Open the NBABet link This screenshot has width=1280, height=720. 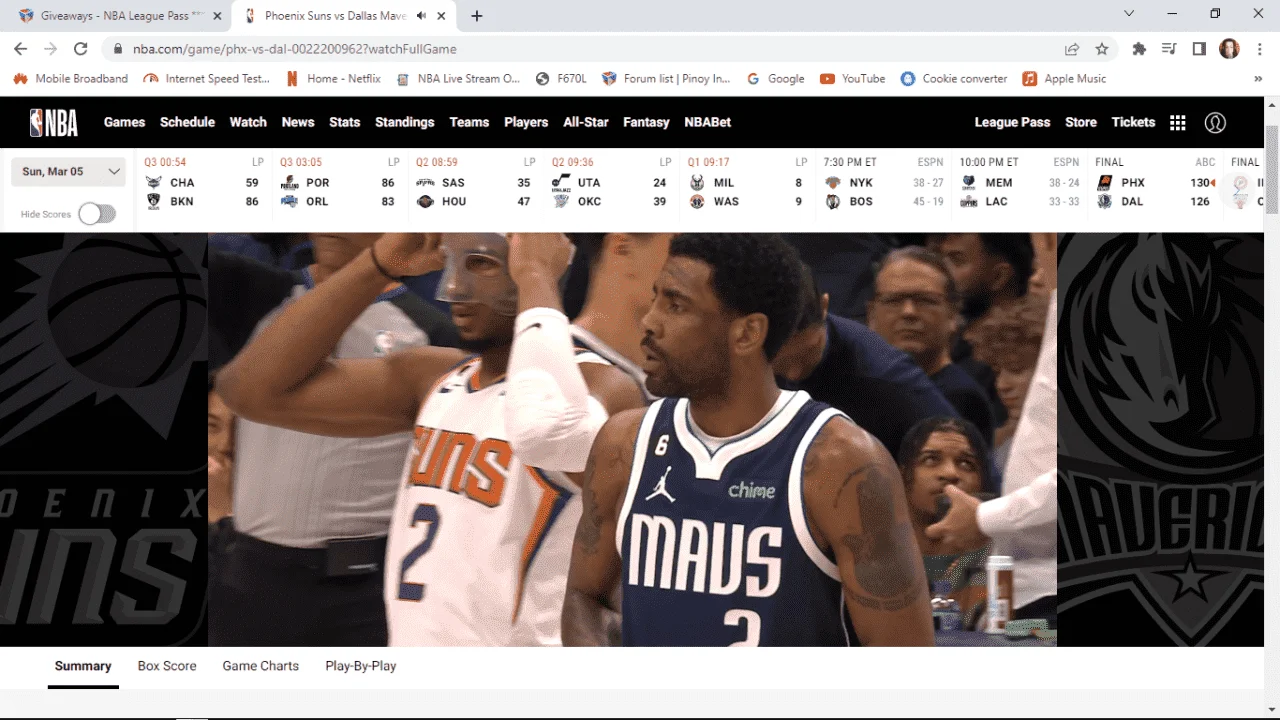pyautogui.click(x=708, y=122)
